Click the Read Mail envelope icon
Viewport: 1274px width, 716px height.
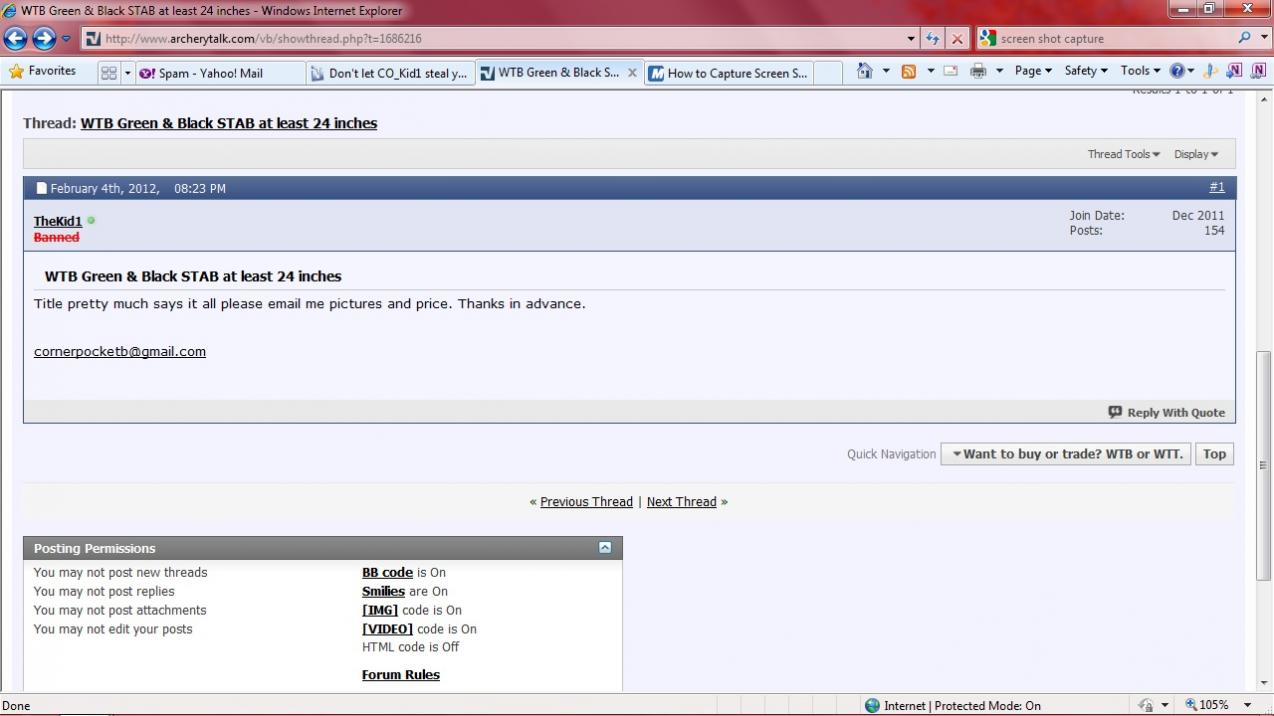tap(950, 71)
